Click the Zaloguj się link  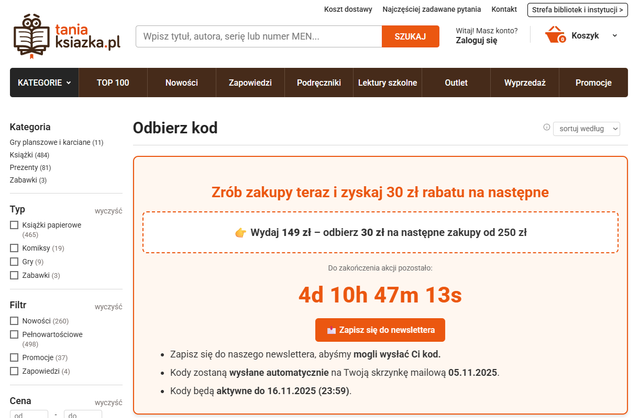point(476,42)
